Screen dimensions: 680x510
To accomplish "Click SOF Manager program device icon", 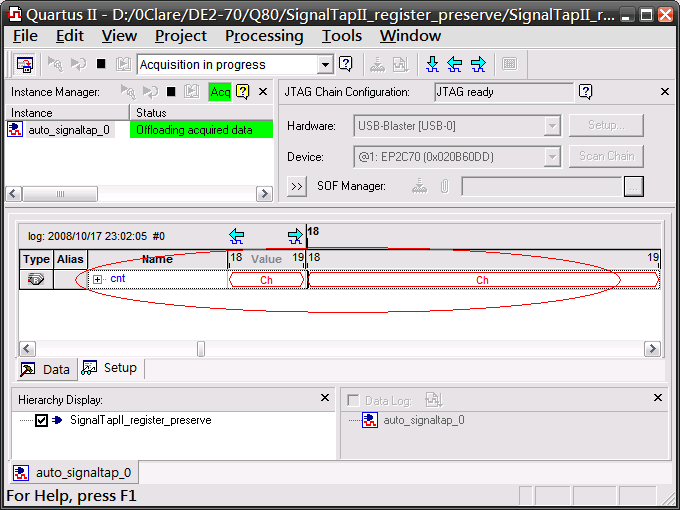I will [x=419, y=186].
